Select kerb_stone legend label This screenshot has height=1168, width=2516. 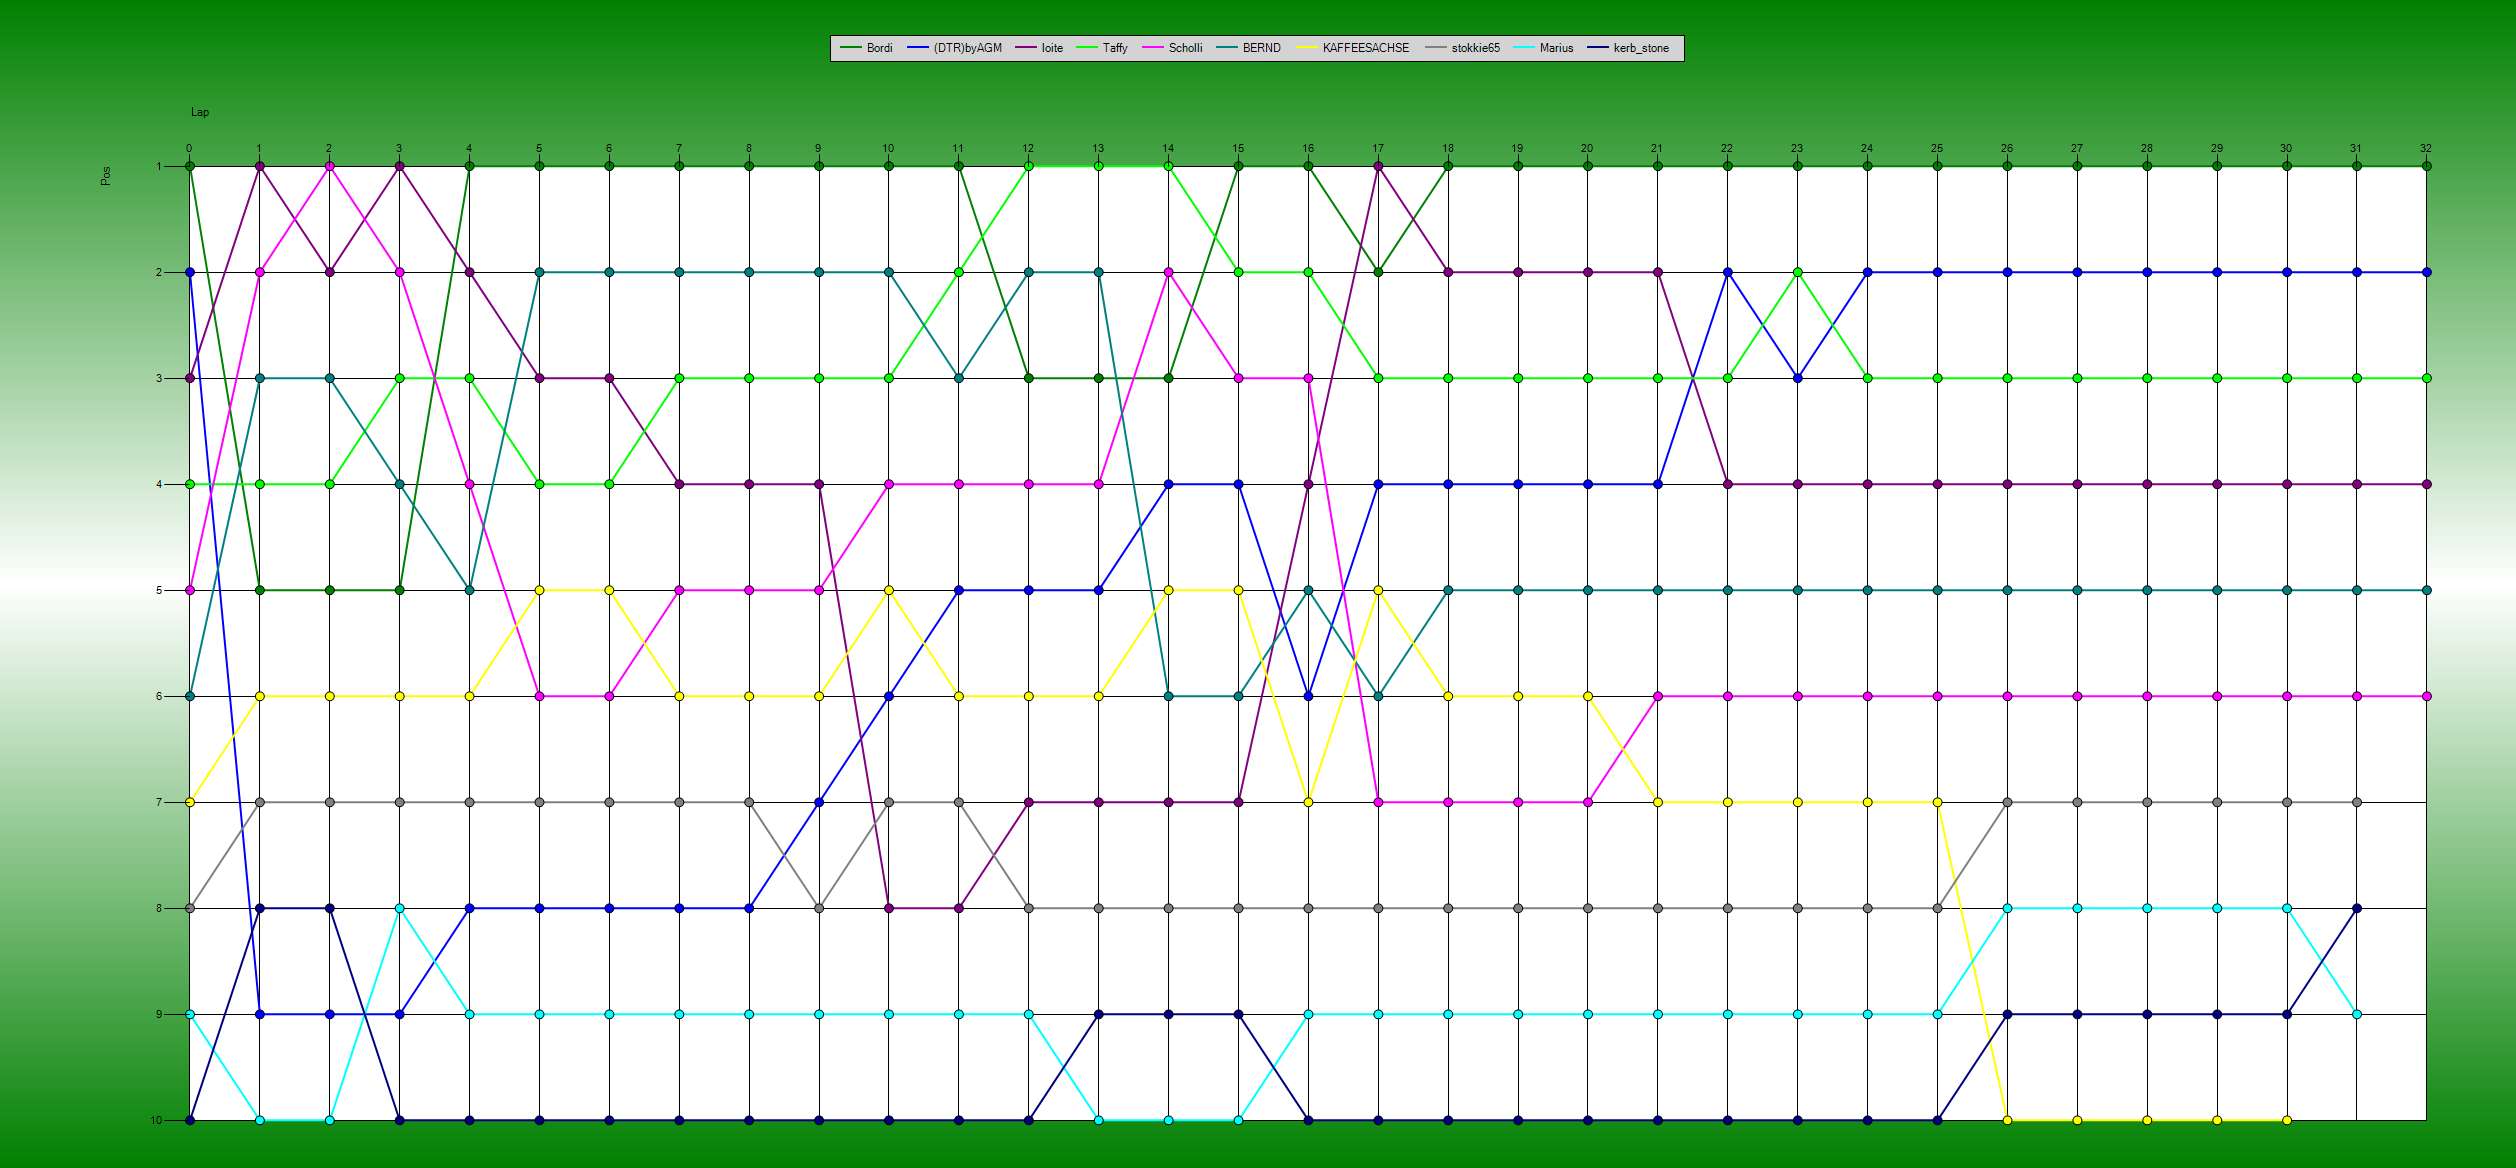point(1640,48)
